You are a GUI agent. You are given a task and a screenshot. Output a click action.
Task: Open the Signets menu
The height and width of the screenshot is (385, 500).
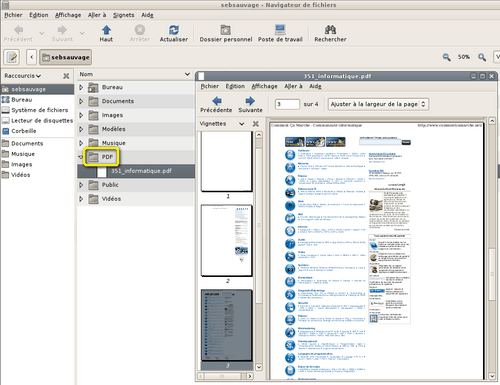pos(124,15)
